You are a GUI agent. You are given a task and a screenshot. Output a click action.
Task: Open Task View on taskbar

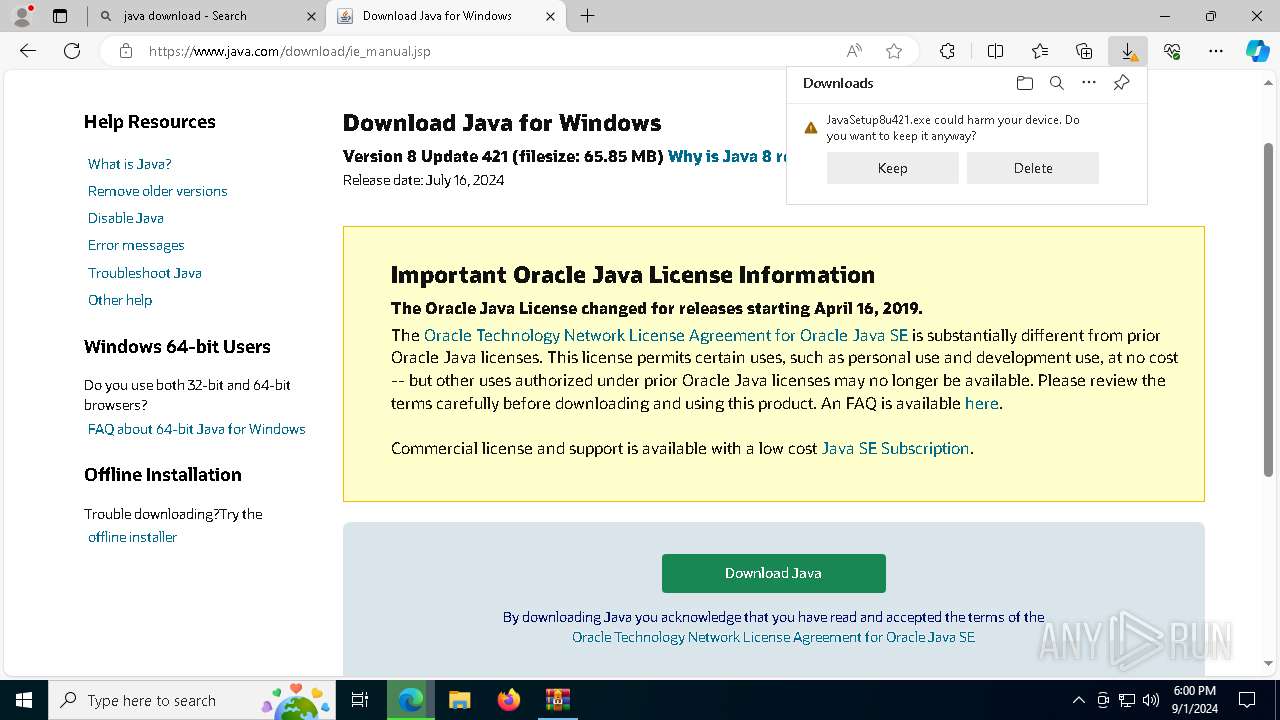360,700
